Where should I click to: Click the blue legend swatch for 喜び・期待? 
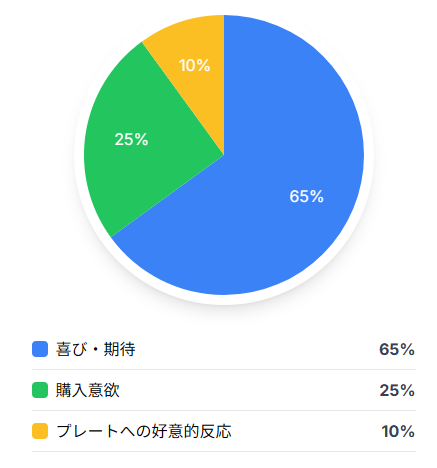click(40, 349)
